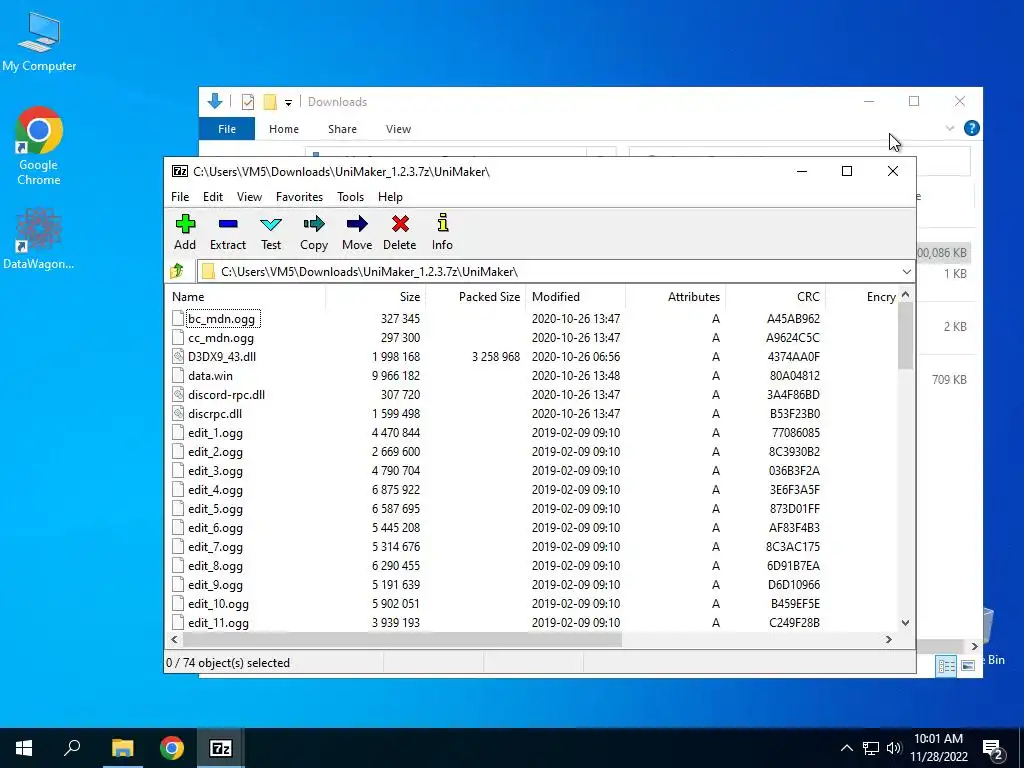Open the File menu in 7-Zip

[x=180, y=197]
